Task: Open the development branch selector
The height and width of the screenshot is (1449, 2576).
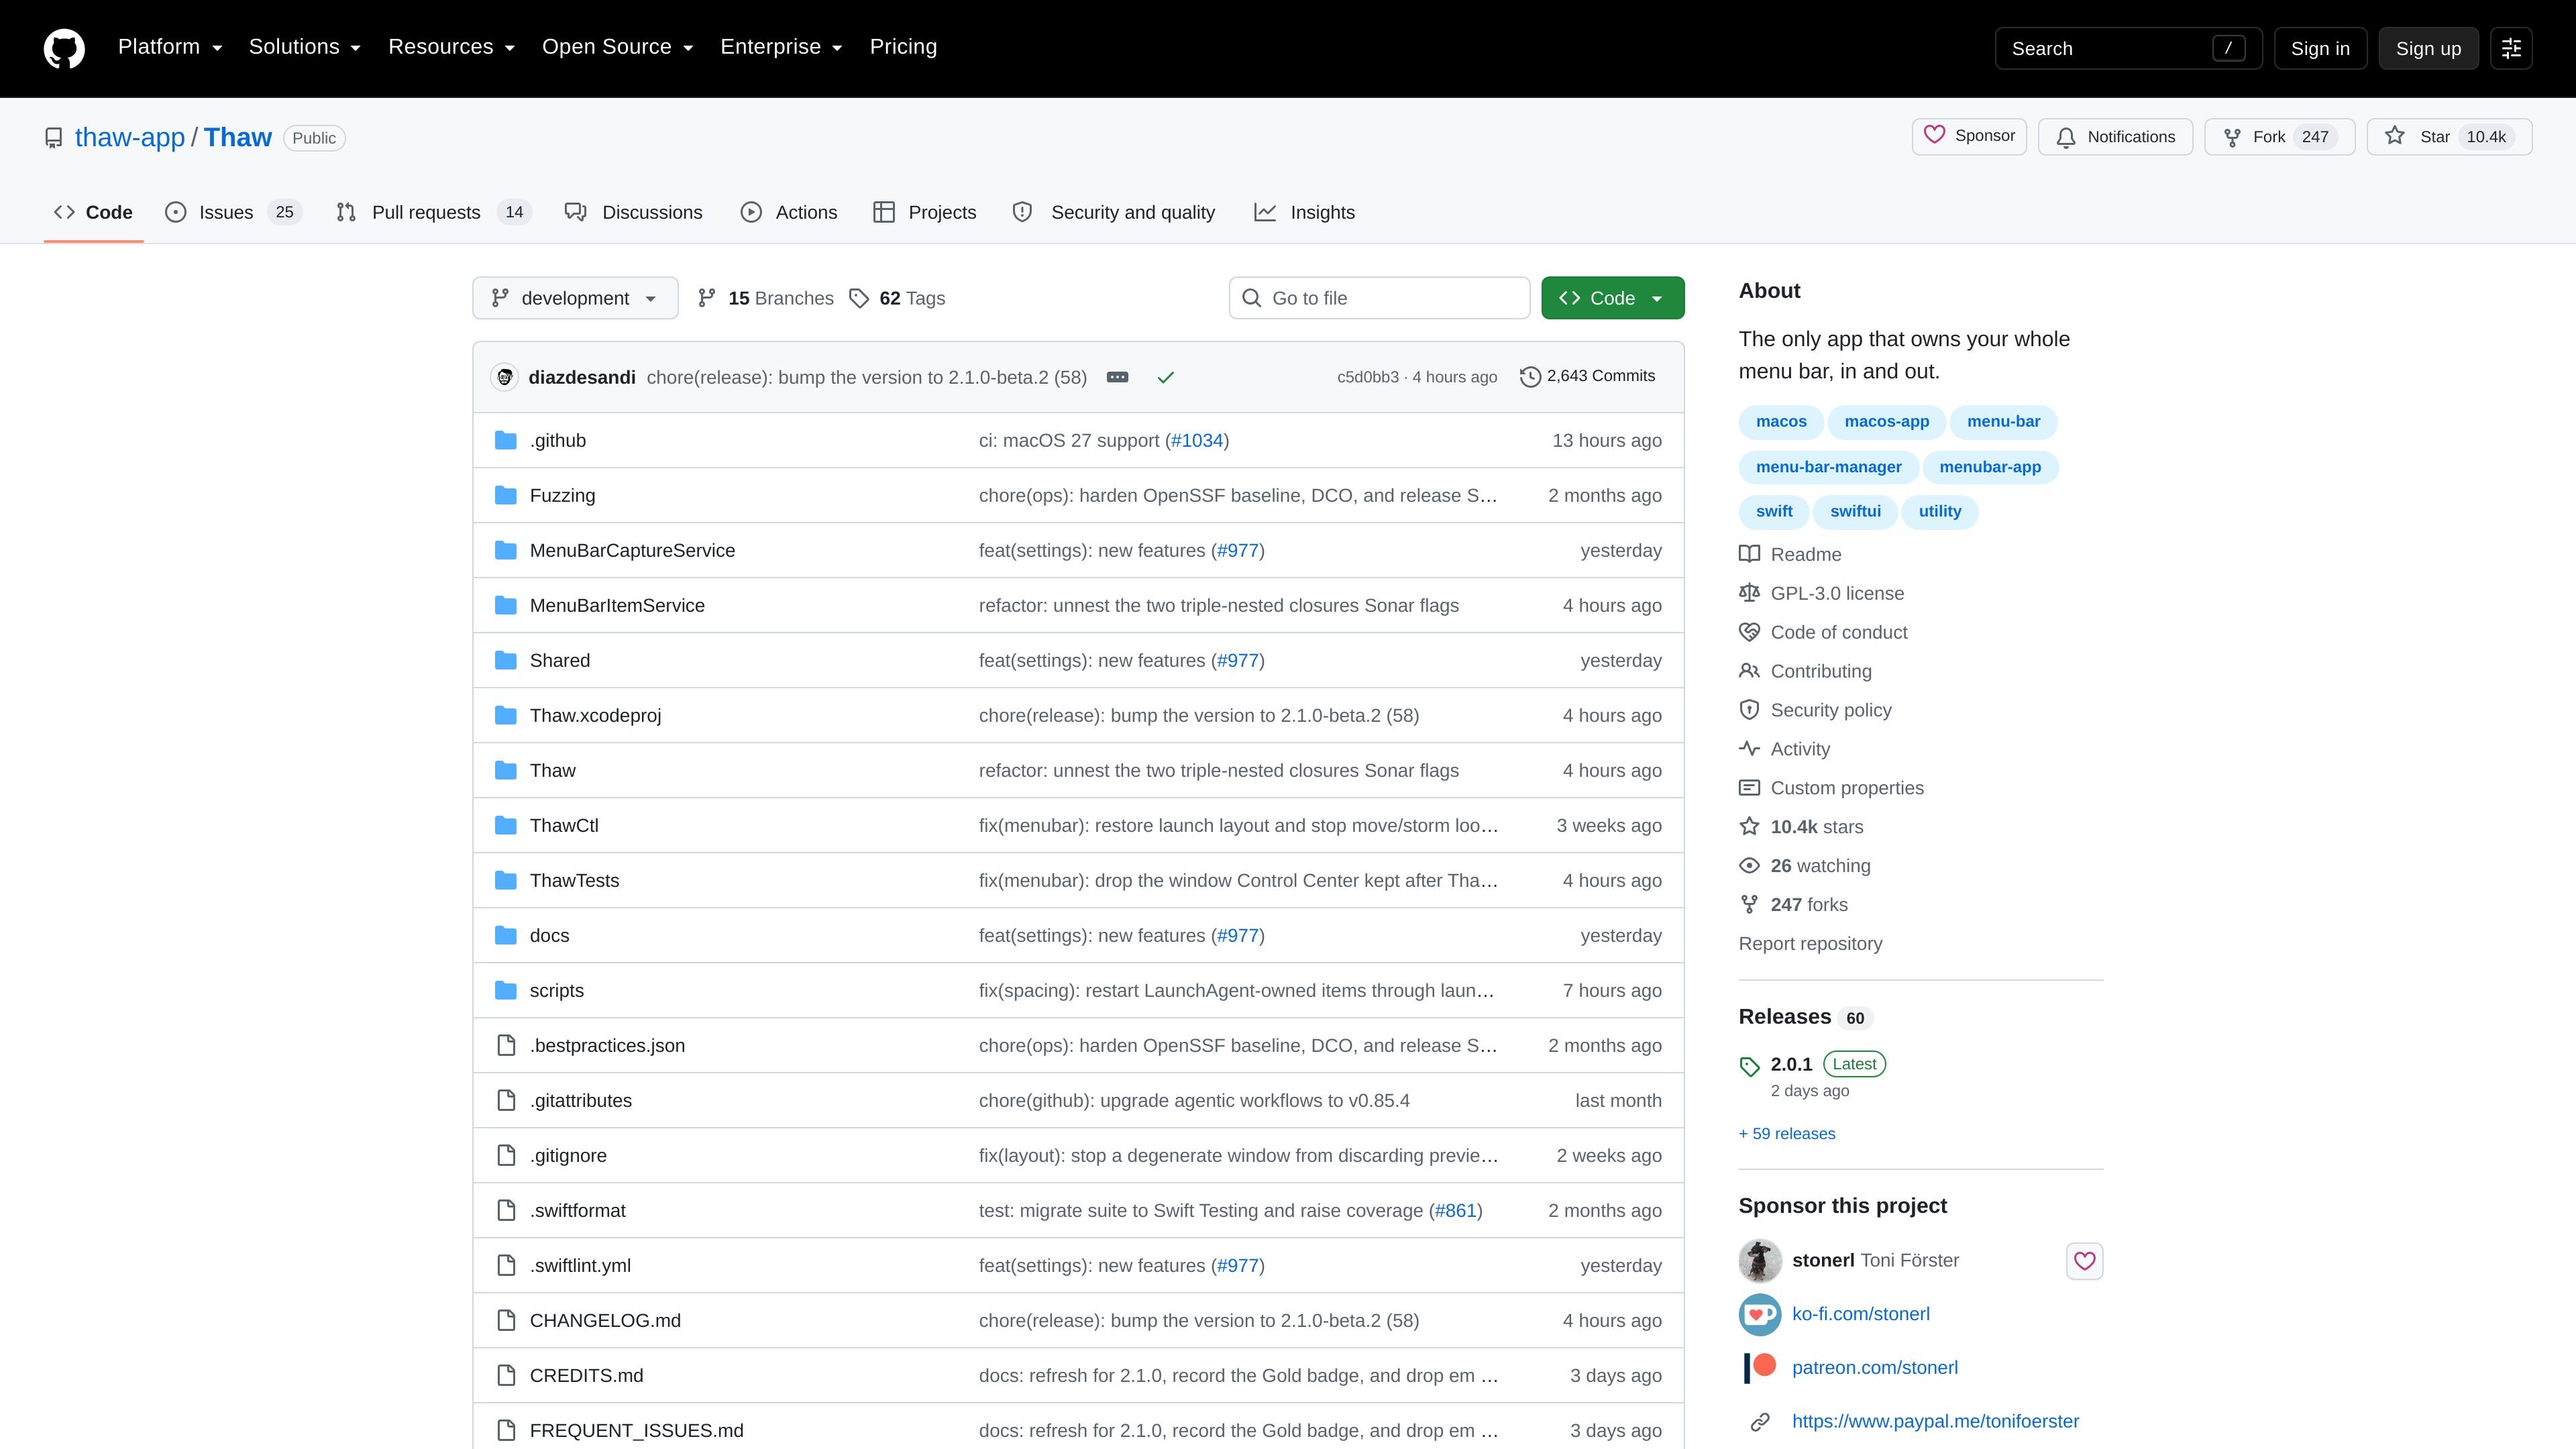Action: [x=575, y=298]
